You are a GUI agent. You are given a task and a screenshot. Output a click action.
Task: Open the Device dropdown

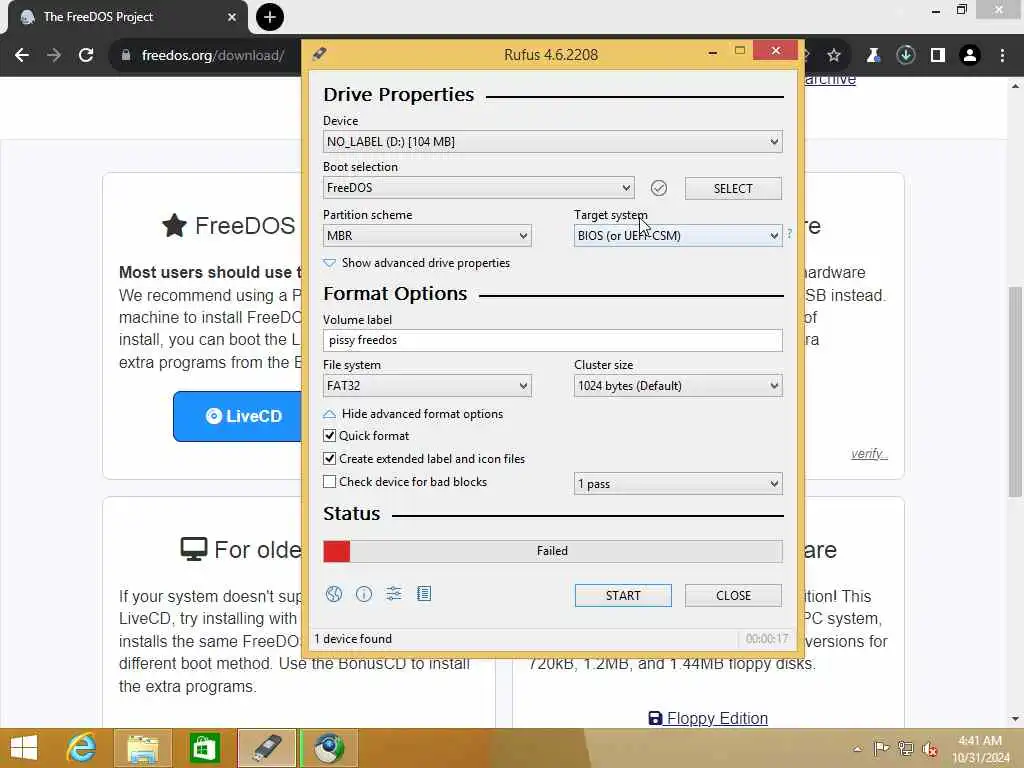click(552, 142)
